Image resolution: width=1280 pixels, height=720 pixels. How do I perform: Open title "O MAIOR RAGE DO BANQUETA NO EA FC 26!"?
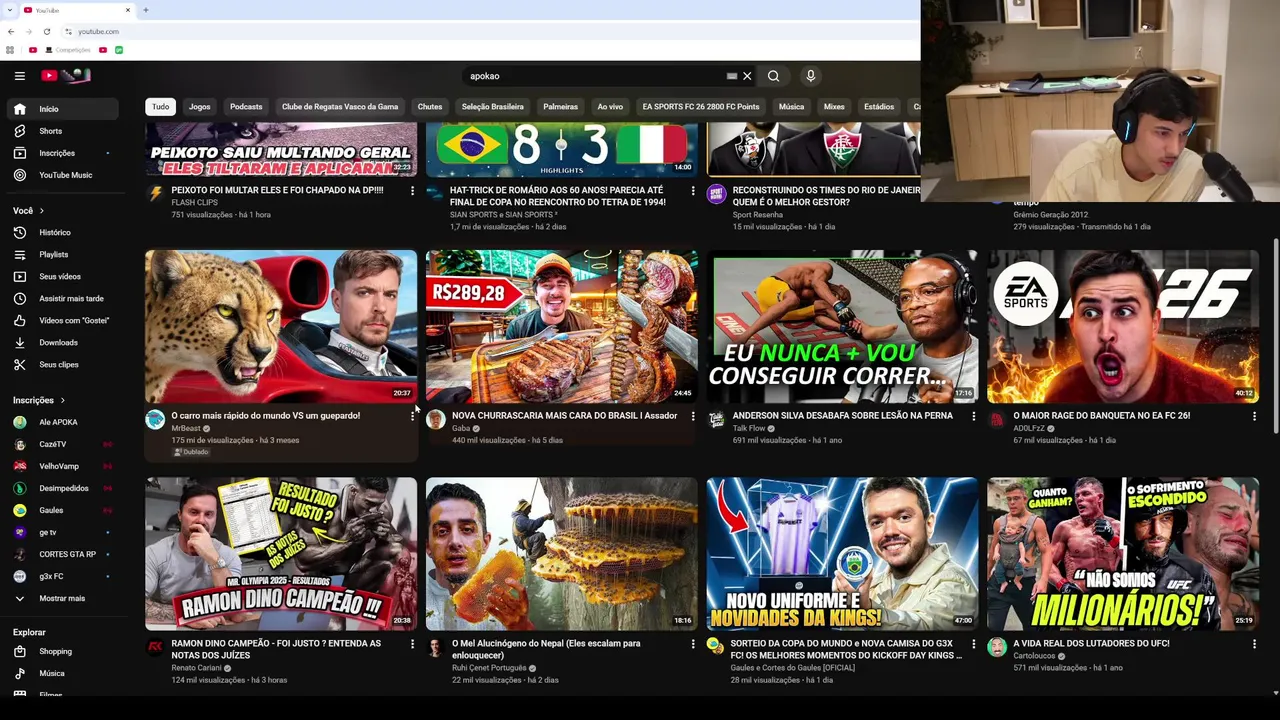[x=1101, y=415]
